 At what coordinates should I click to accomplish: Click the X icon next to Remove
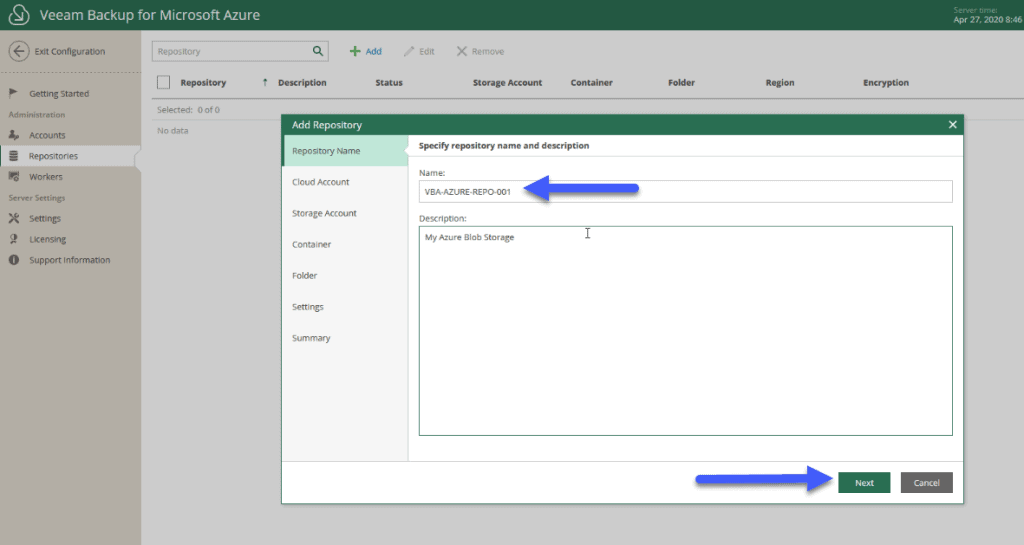462,51
